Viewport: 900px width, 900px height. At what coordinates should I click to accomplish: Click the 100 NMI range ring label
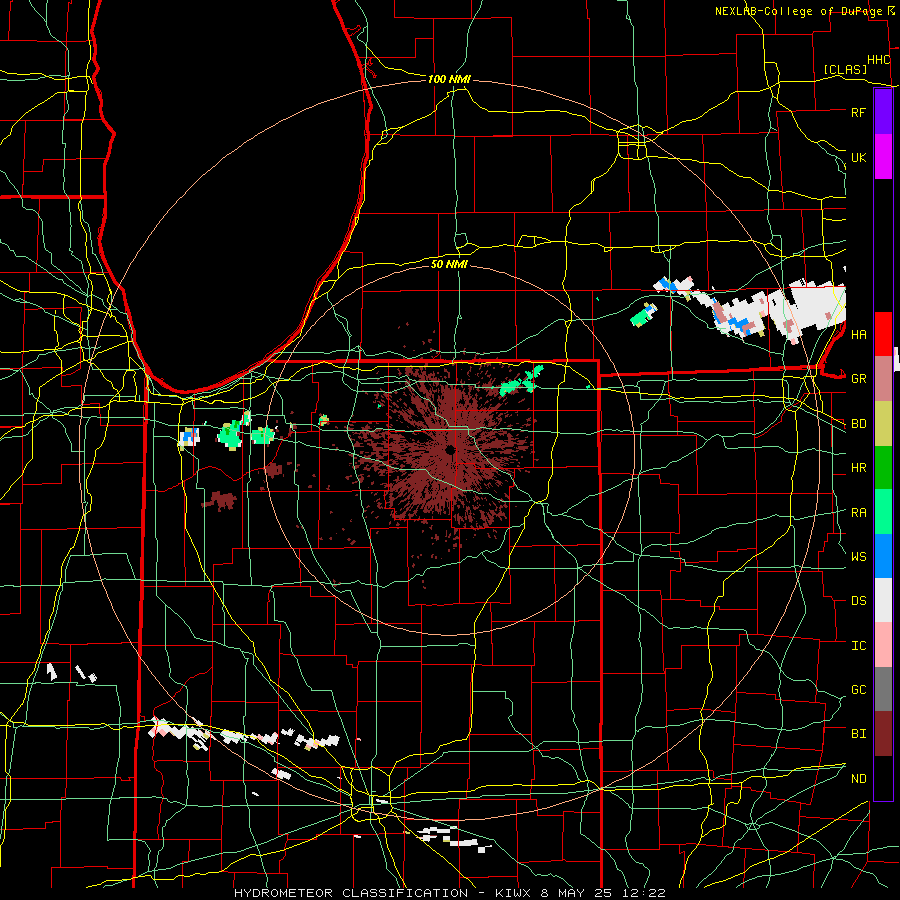449,79
